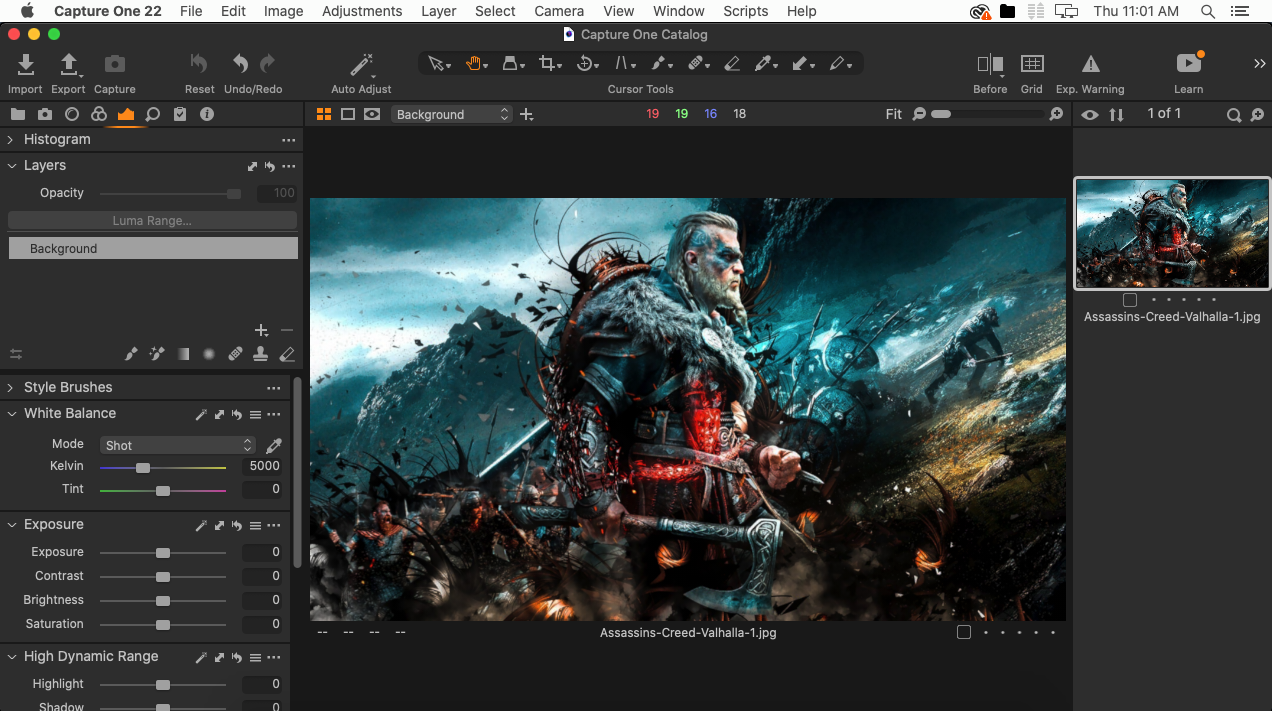Click the browser sort arrows icon
Screen dimensions: 1272x711
tap(1116, 114)
